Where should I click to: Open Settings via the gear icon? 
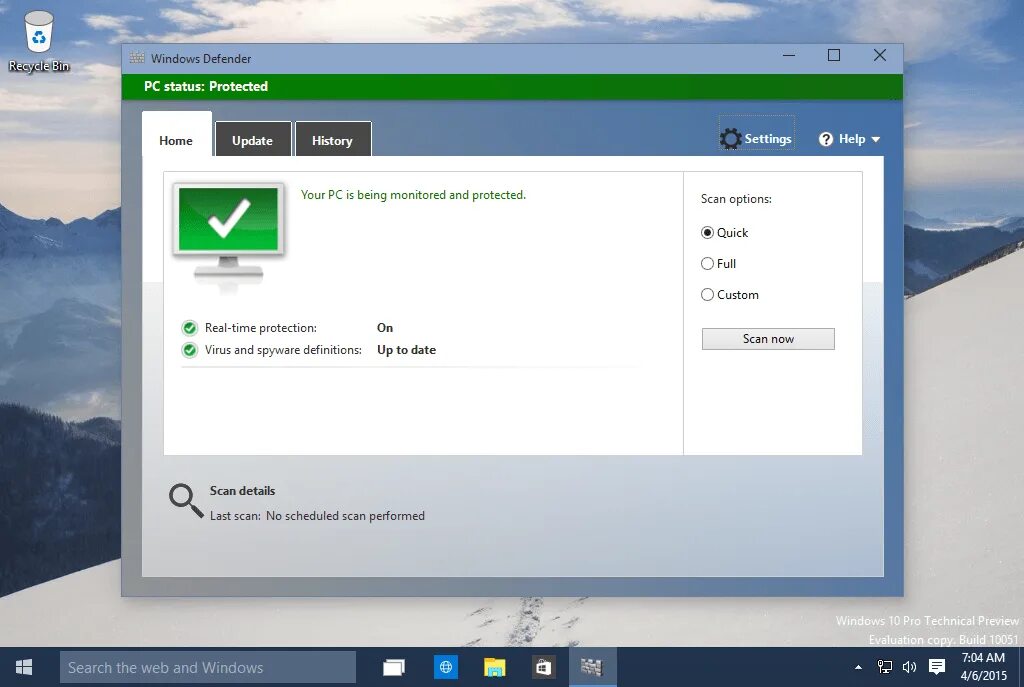click(x=730, y=138)
